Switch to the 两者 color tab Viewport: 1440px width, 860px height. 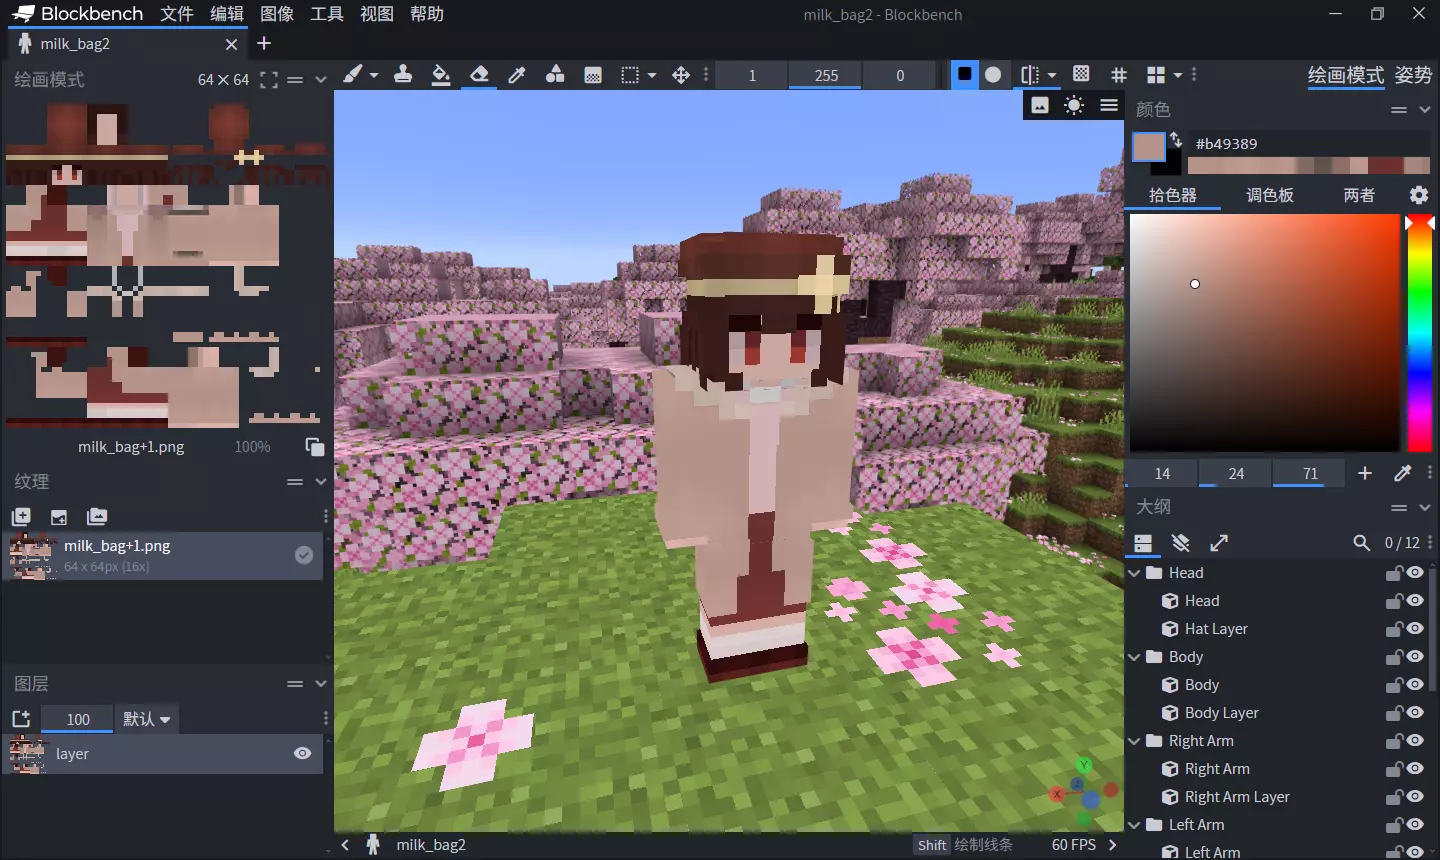click(1359, 195)
